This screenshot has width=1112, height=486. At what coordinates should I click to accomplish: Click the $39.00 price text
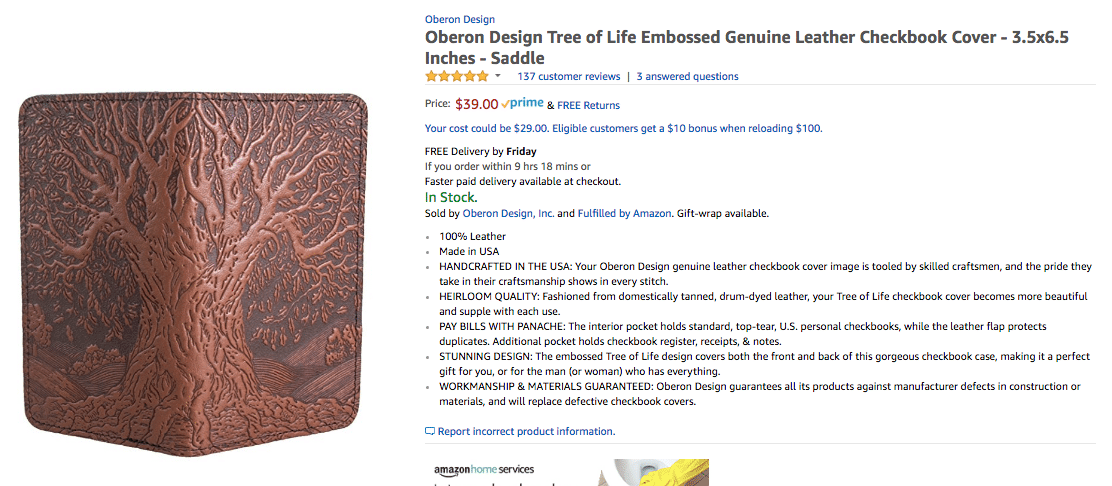[x=477, y=104]
